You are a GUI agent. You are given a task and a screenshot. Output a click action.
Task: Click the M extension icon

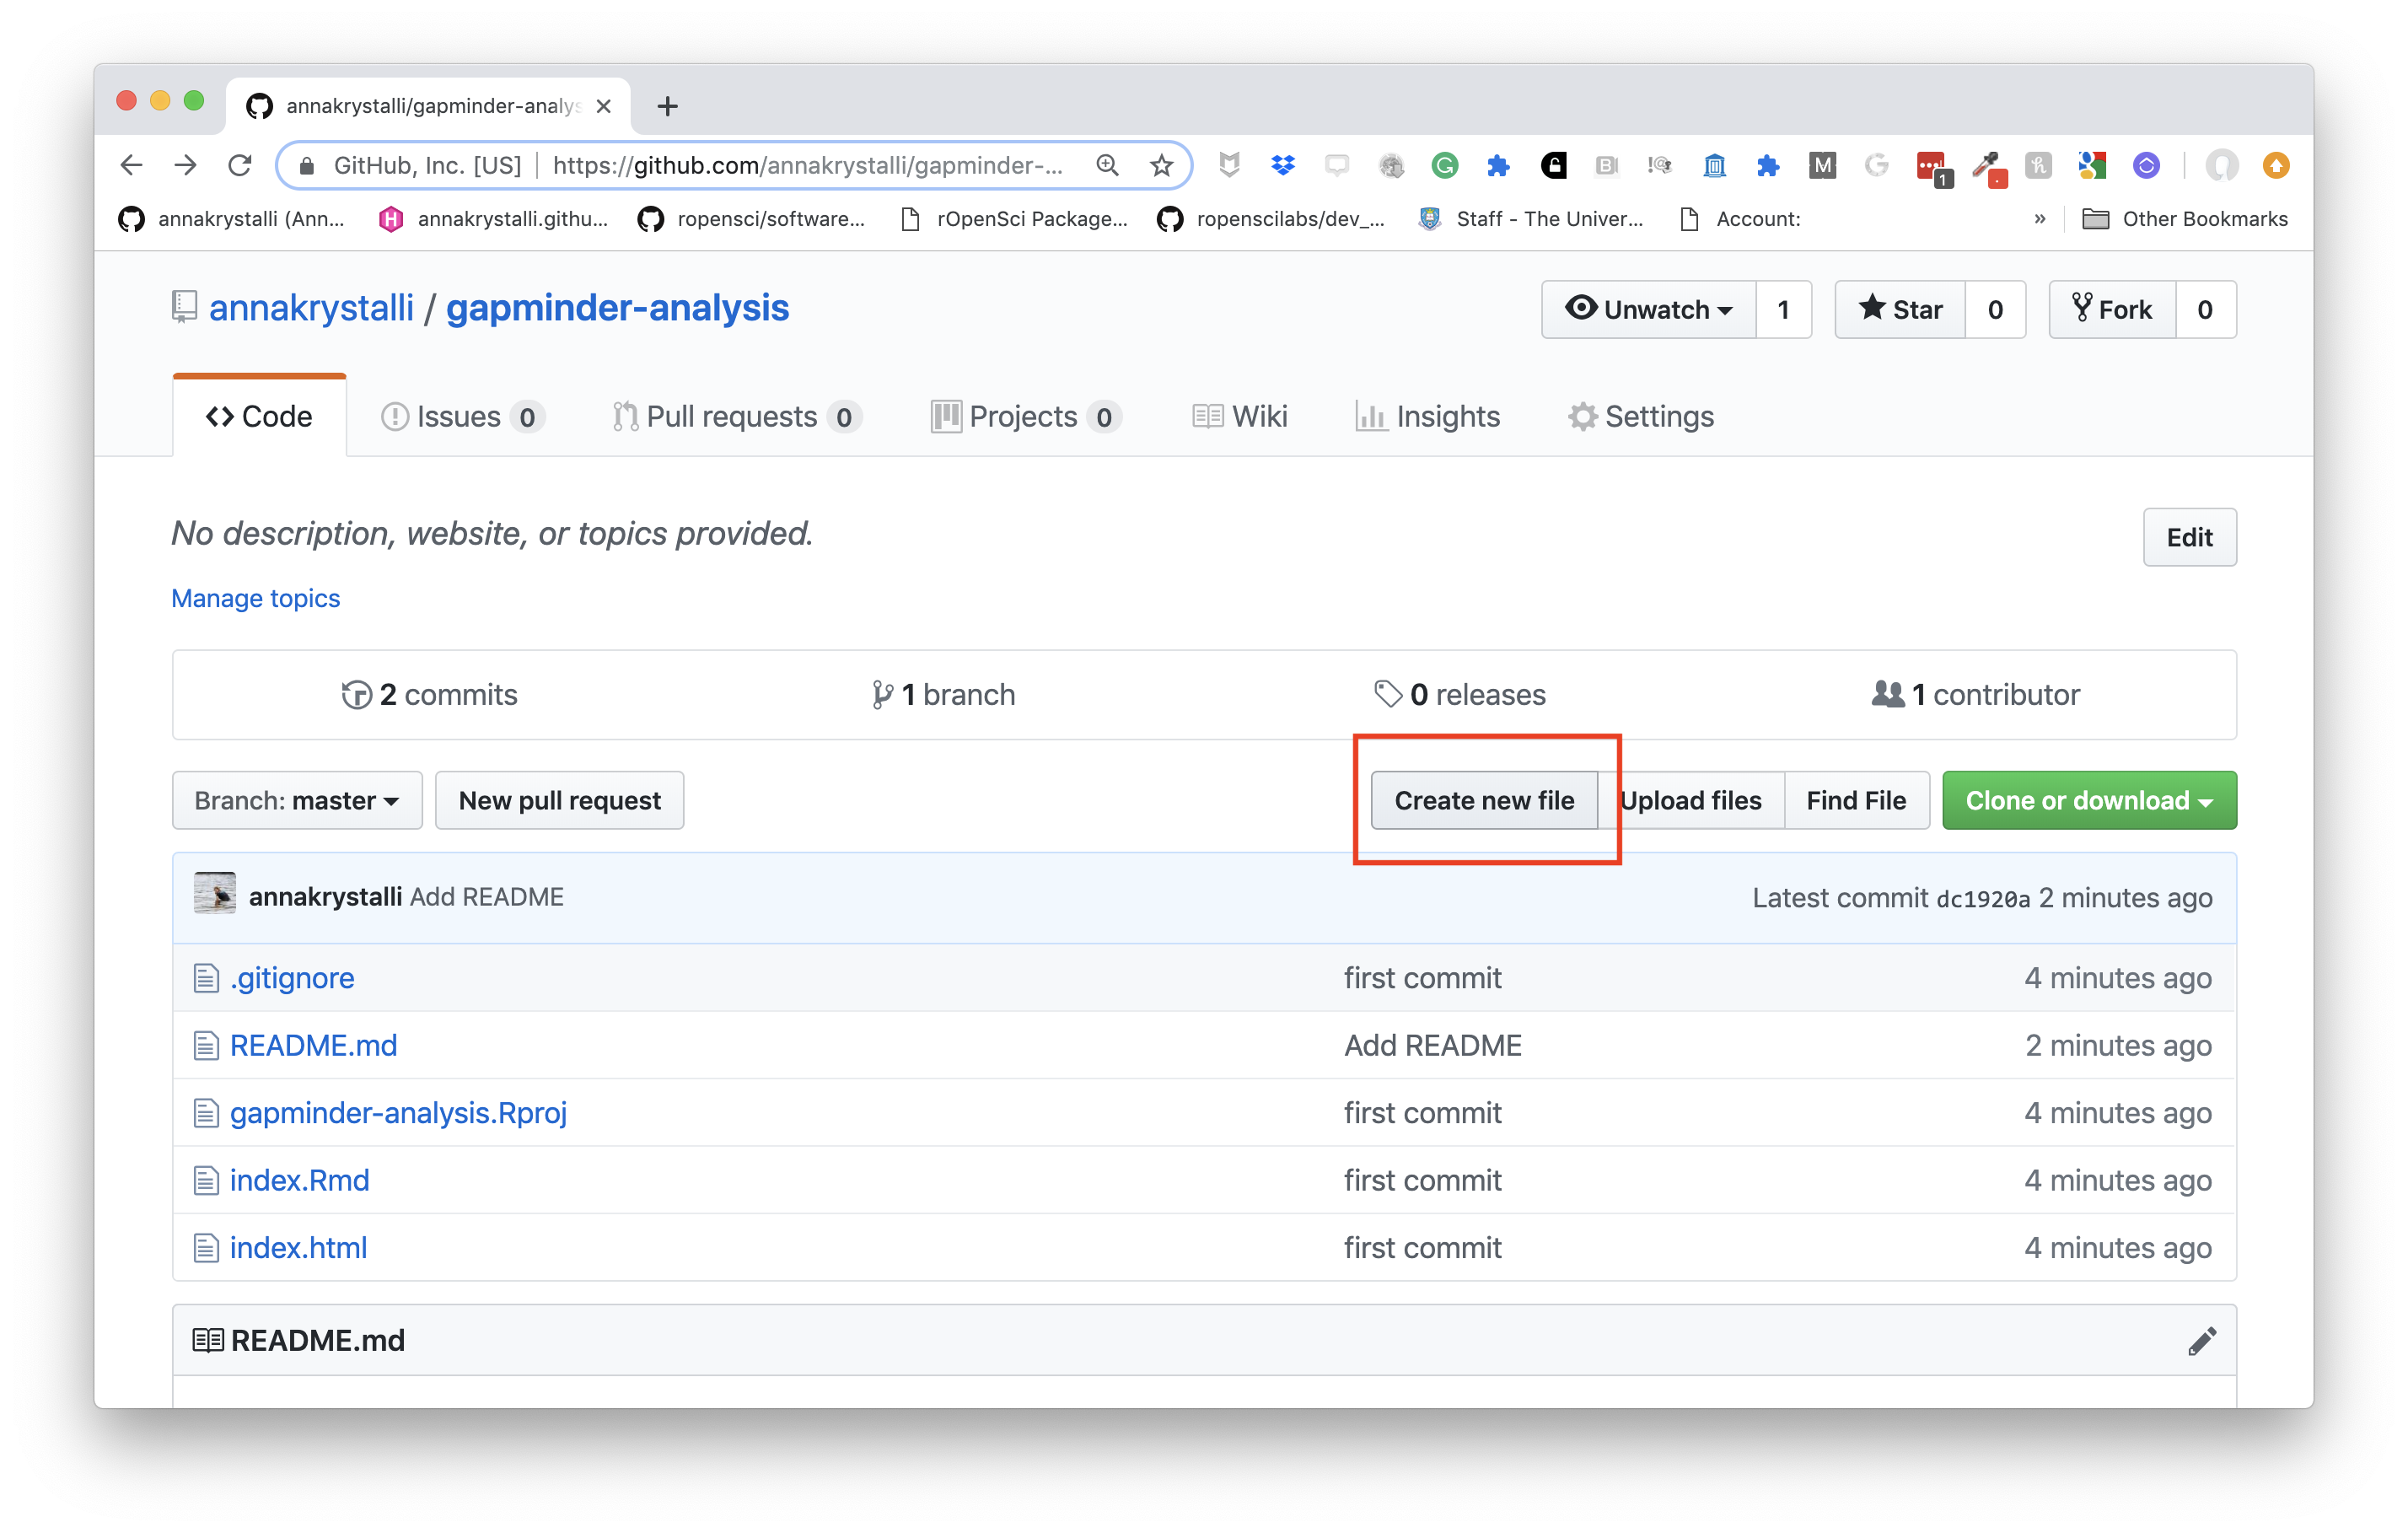(x=1822, y=165)
